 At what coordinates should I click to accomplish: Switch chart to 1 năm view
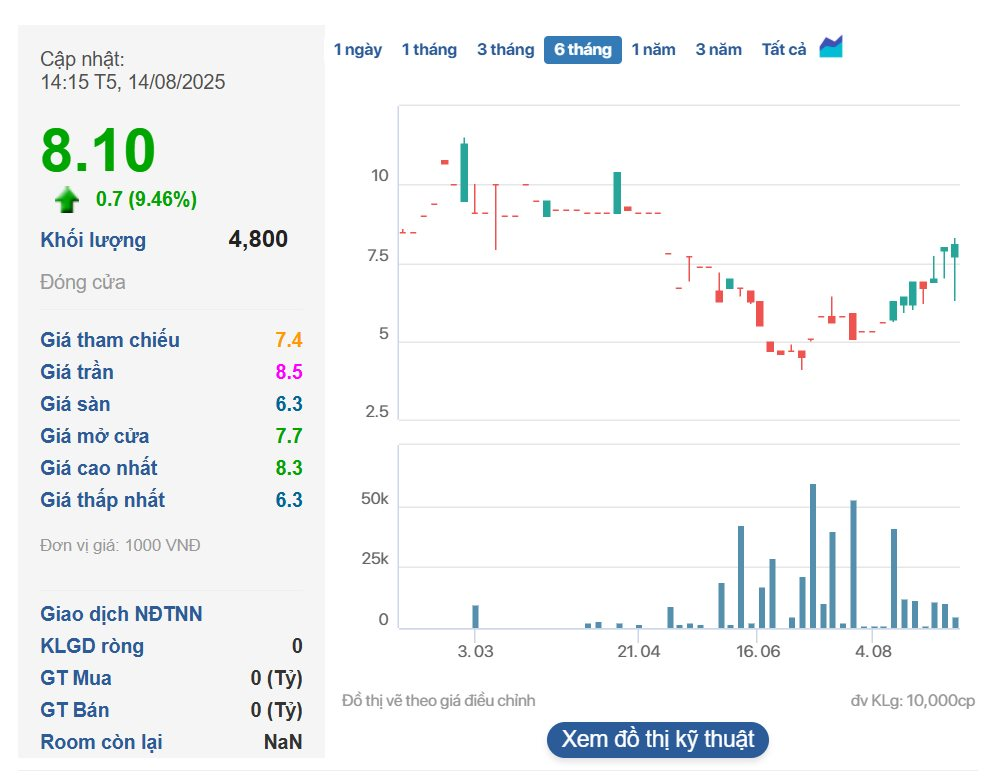(653, 50)
